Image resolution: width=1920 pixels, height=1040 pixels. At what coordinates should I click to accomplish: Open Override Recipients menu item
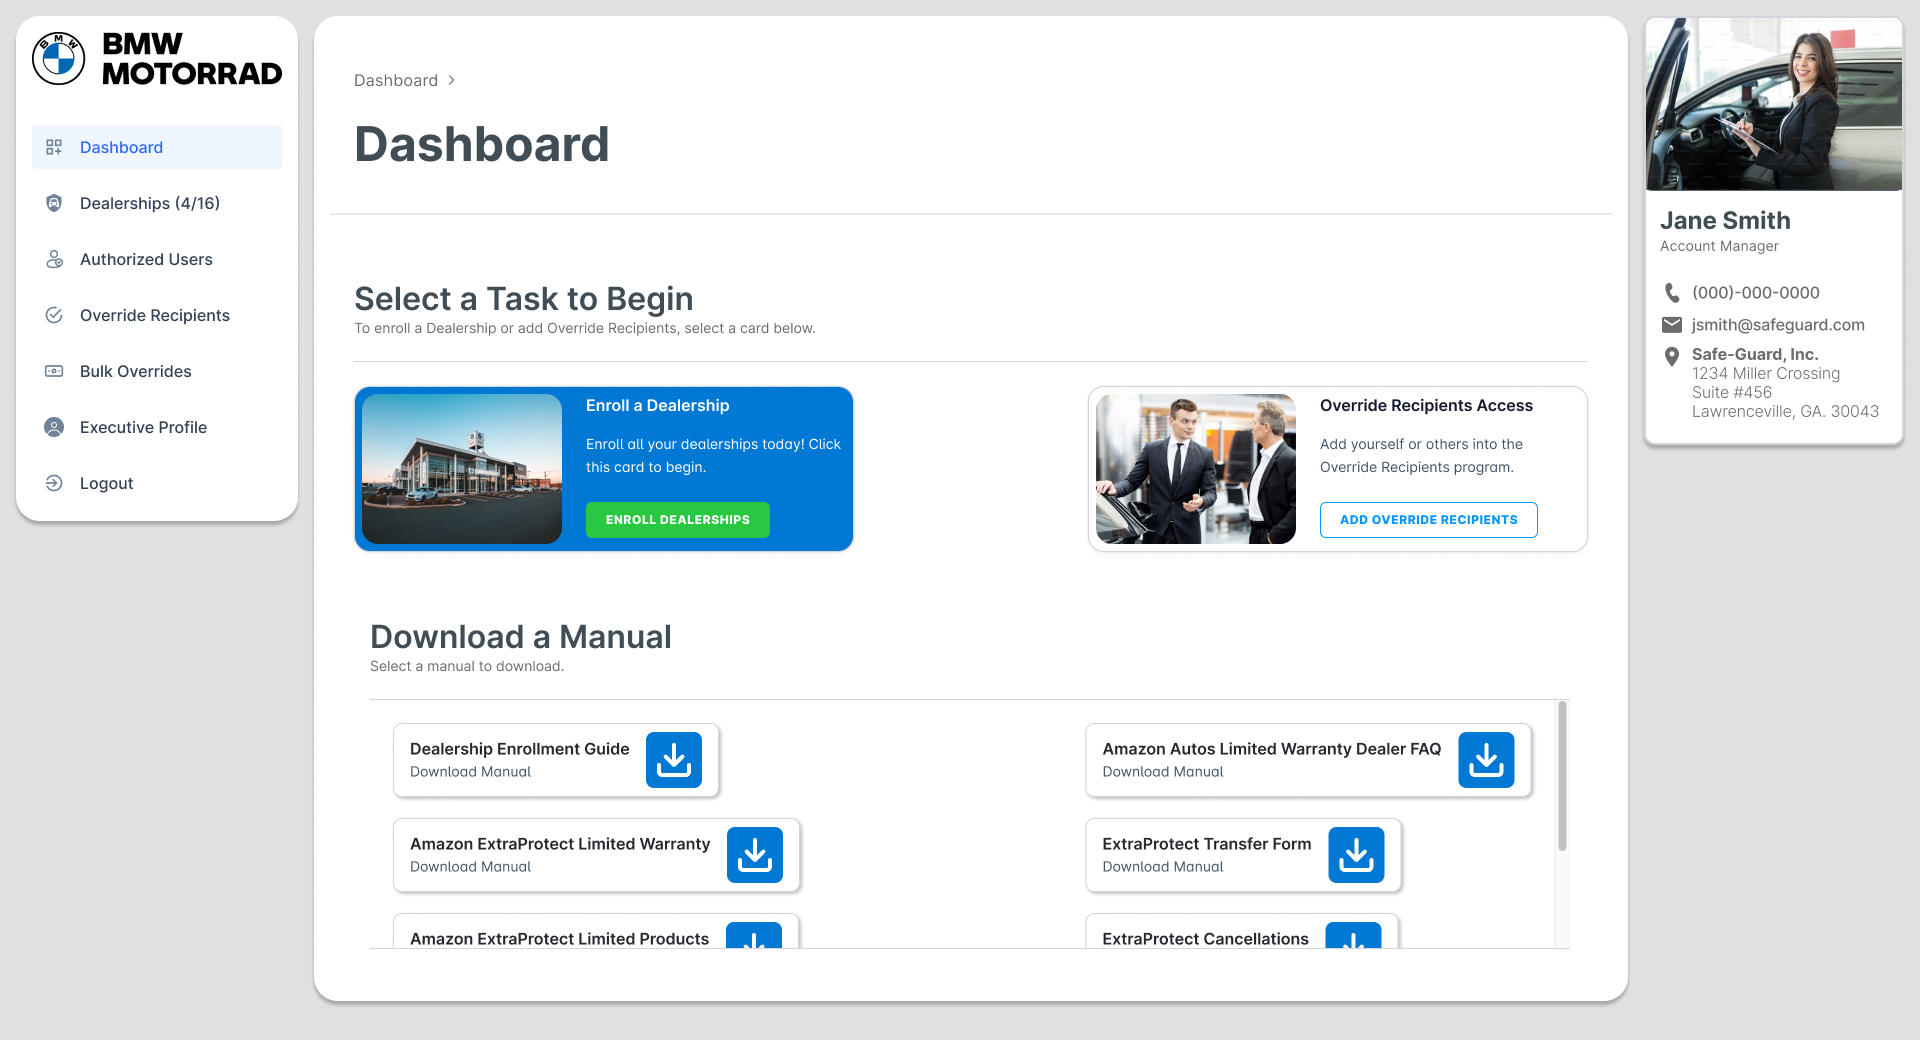(155, 315)
